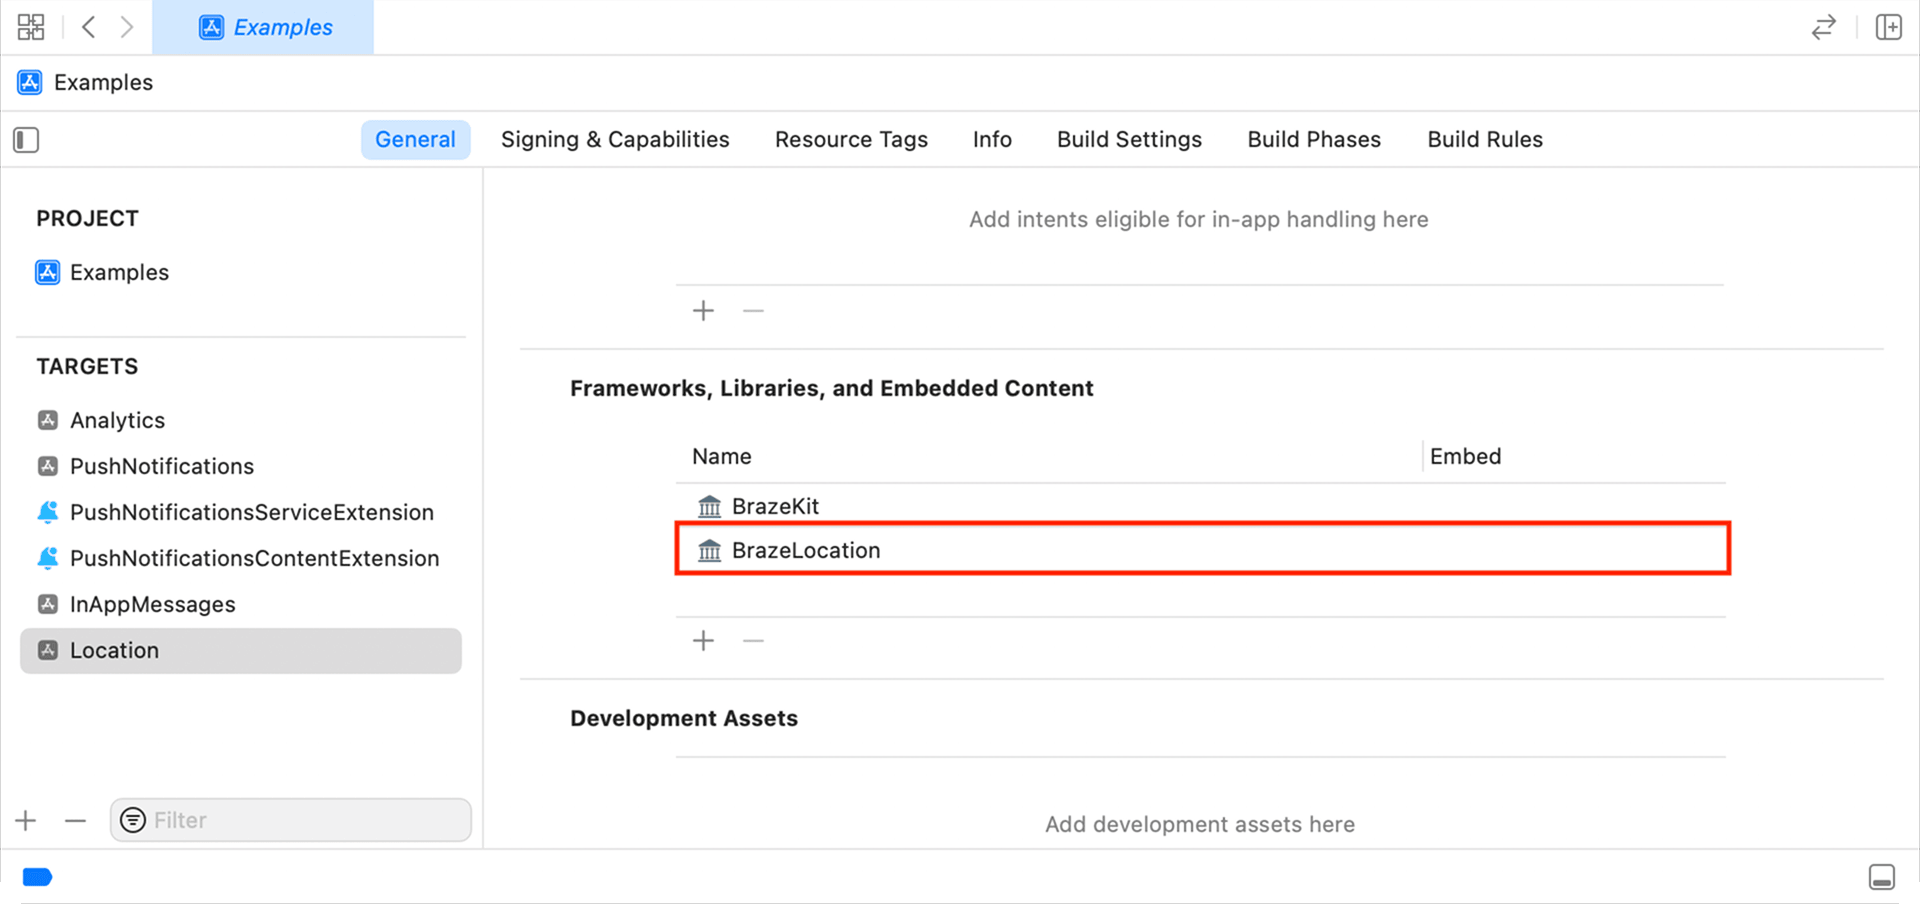Toggle the debug area at bottom right
The width and height of the screenshot is (1920, 904).
(1882, 877)
